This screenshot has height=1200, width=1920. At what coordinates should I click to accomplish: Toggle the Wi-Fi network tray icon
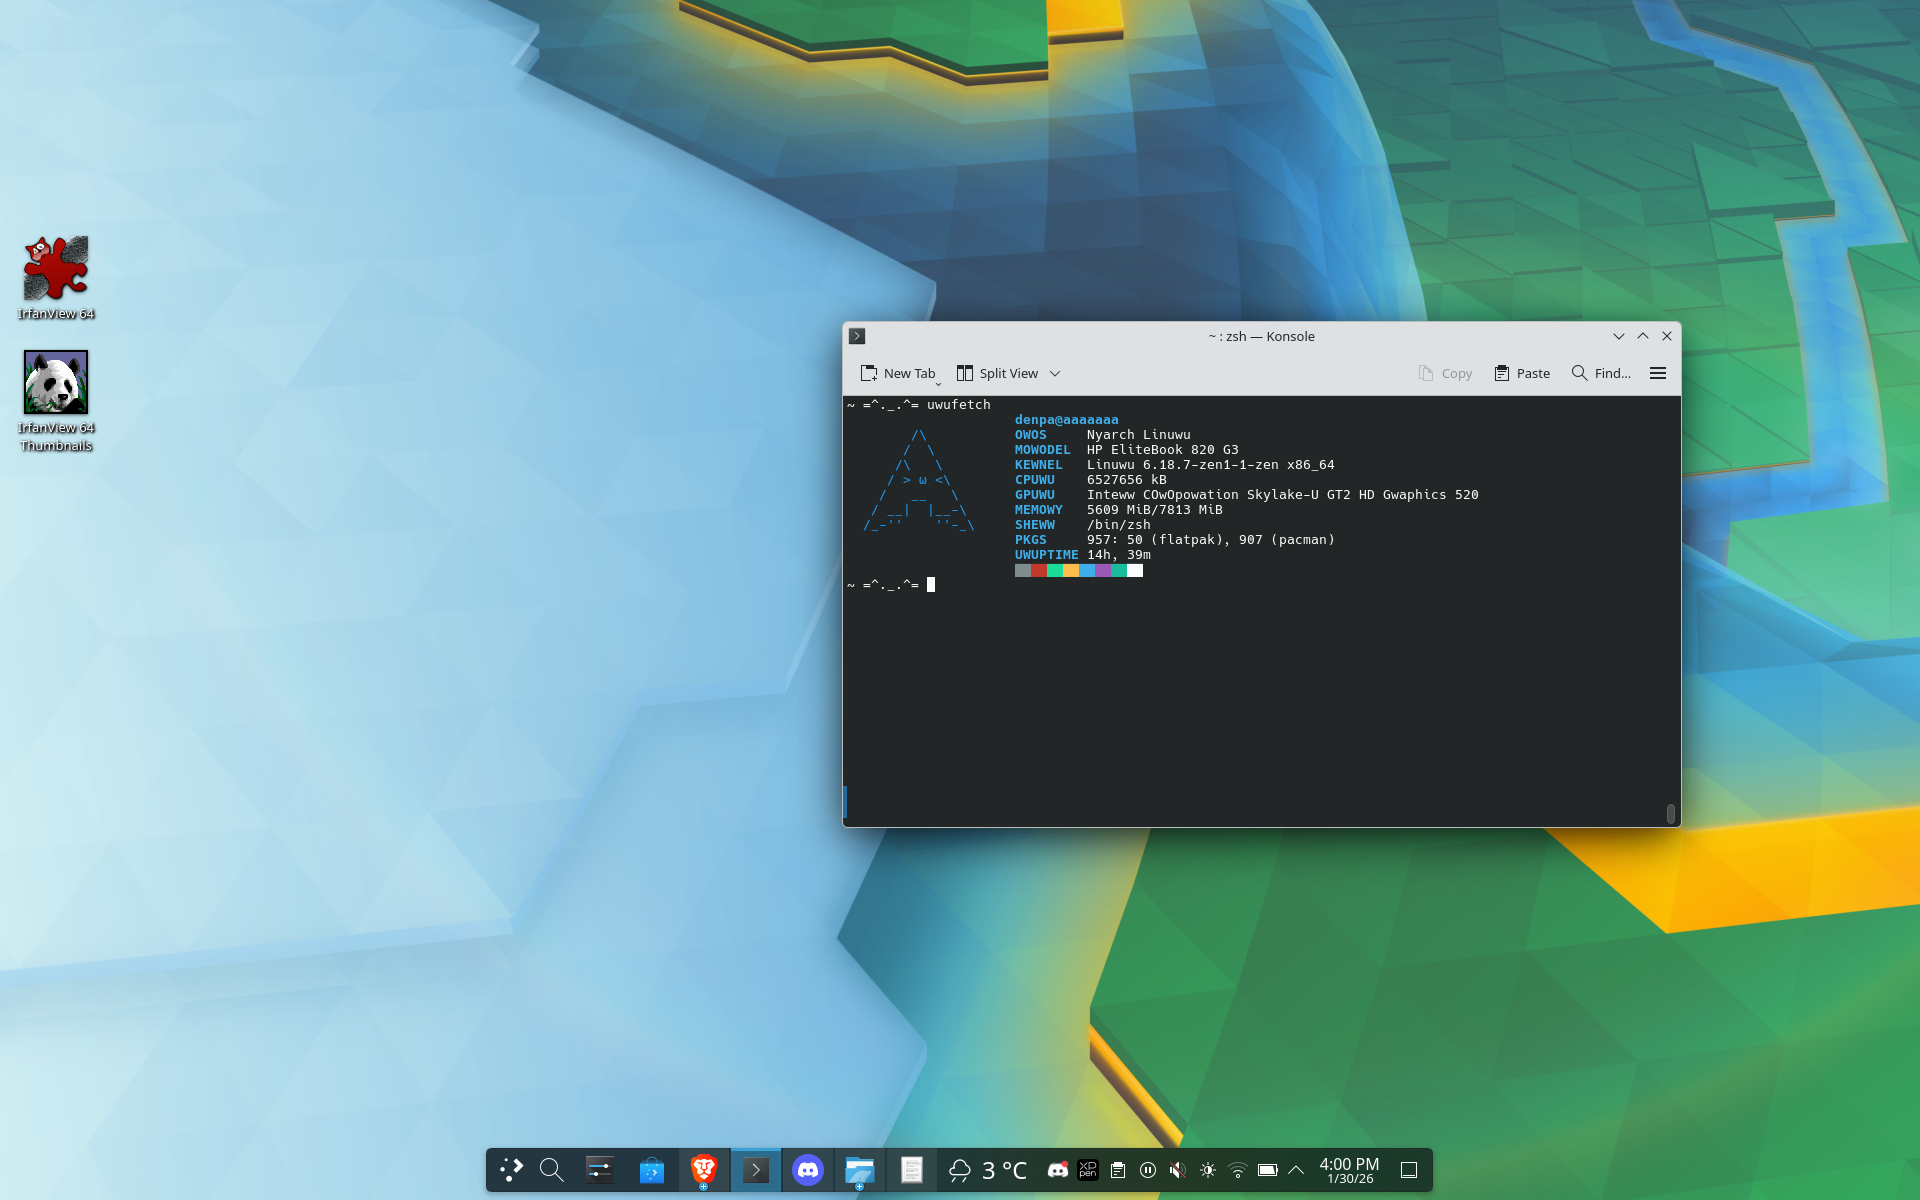[x=1237, y=1170]
